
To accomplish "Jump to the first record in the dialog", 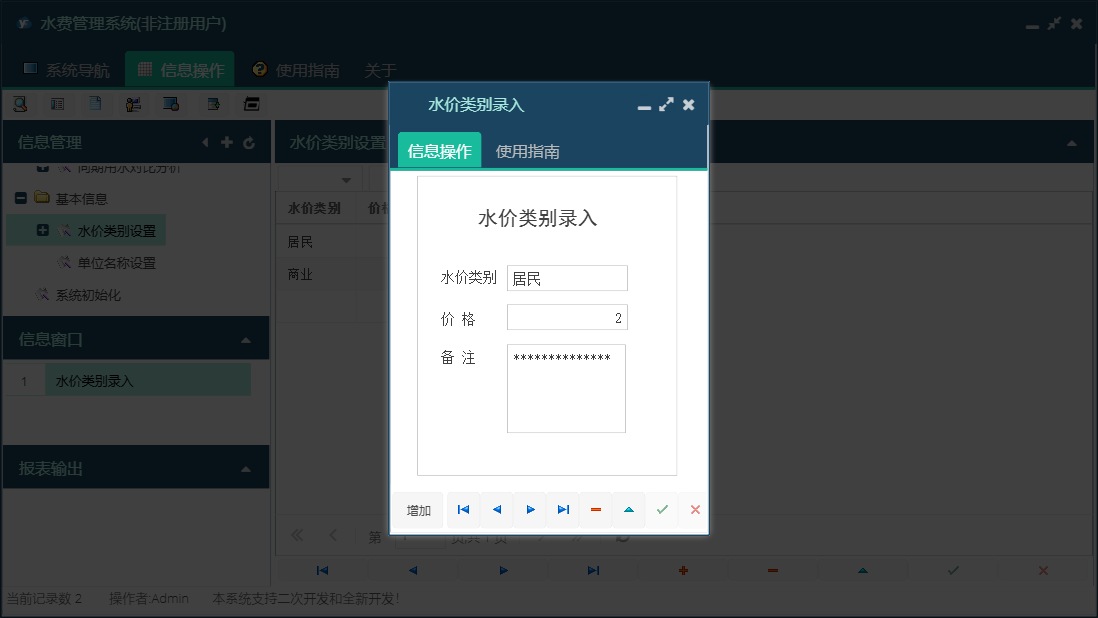I will click(x=463, y=510).
